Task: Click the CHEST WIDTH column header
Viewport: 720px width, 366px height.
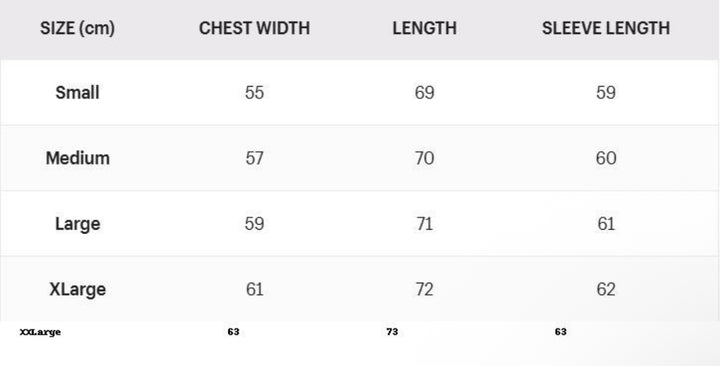Action: [254, 28]
